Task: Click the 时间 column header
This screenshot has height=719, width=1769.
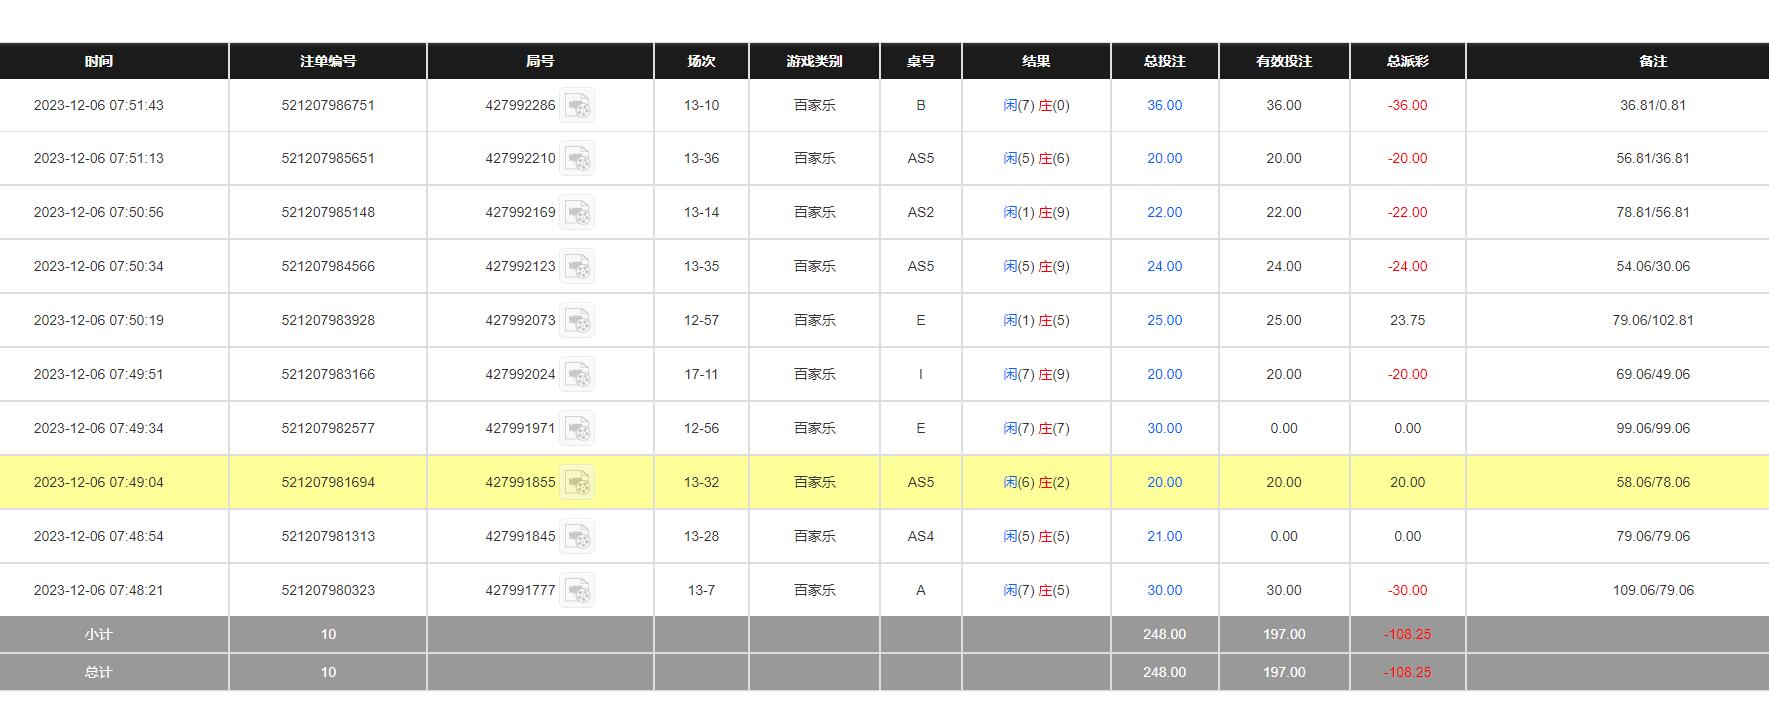Action: coord(98,61)
